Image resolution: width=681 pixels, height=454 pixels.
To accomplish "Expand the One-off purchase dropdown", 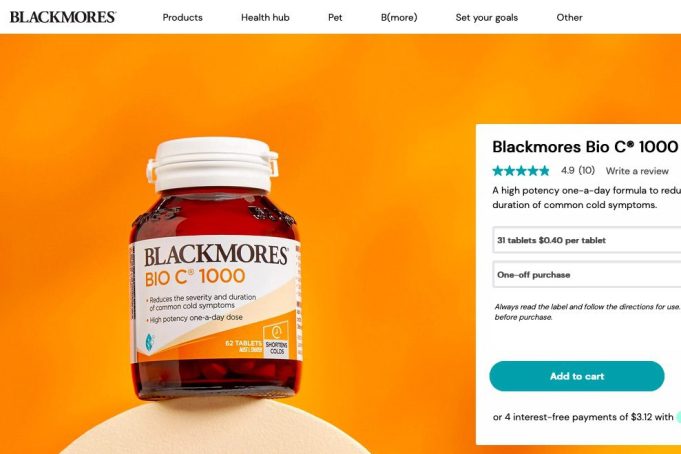I will pos(587,275).
